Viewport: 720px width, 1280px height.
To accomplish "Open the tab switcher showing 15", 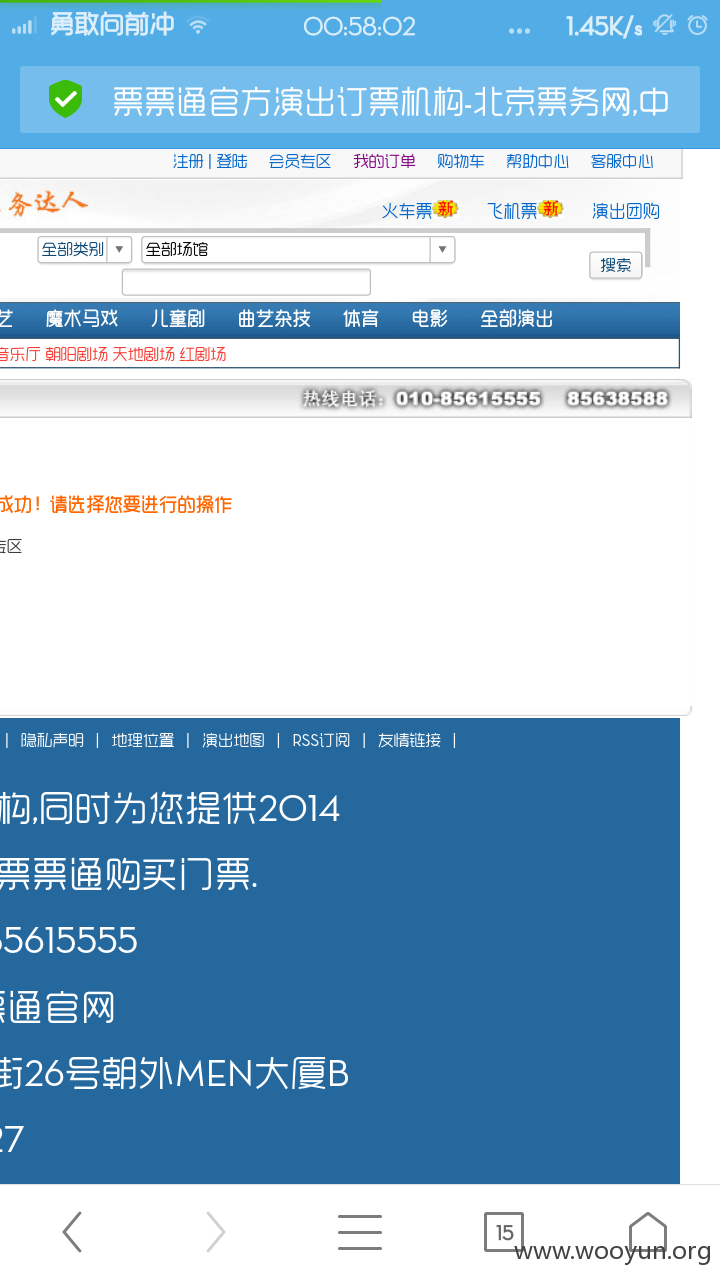I will [x=504, y=1232].
